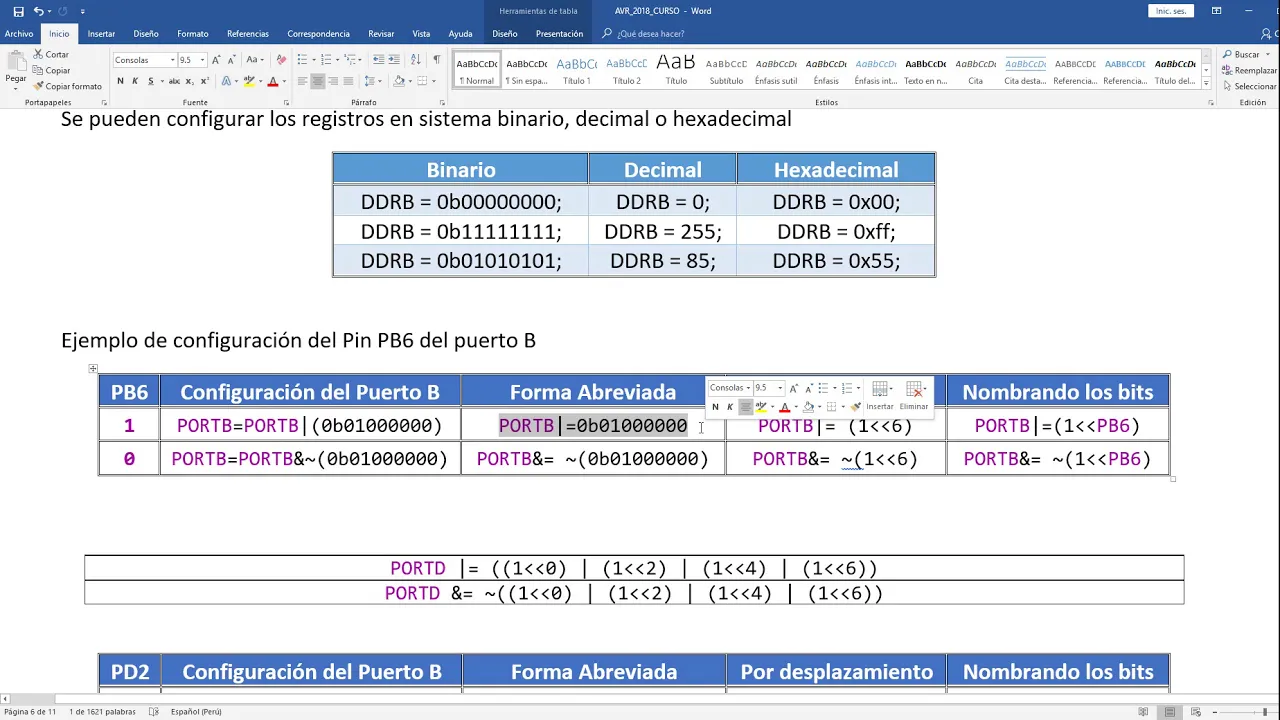This screenshot has width=1280, height=720.
Task: Increase paragraph indent
Action: click(394, 60)
